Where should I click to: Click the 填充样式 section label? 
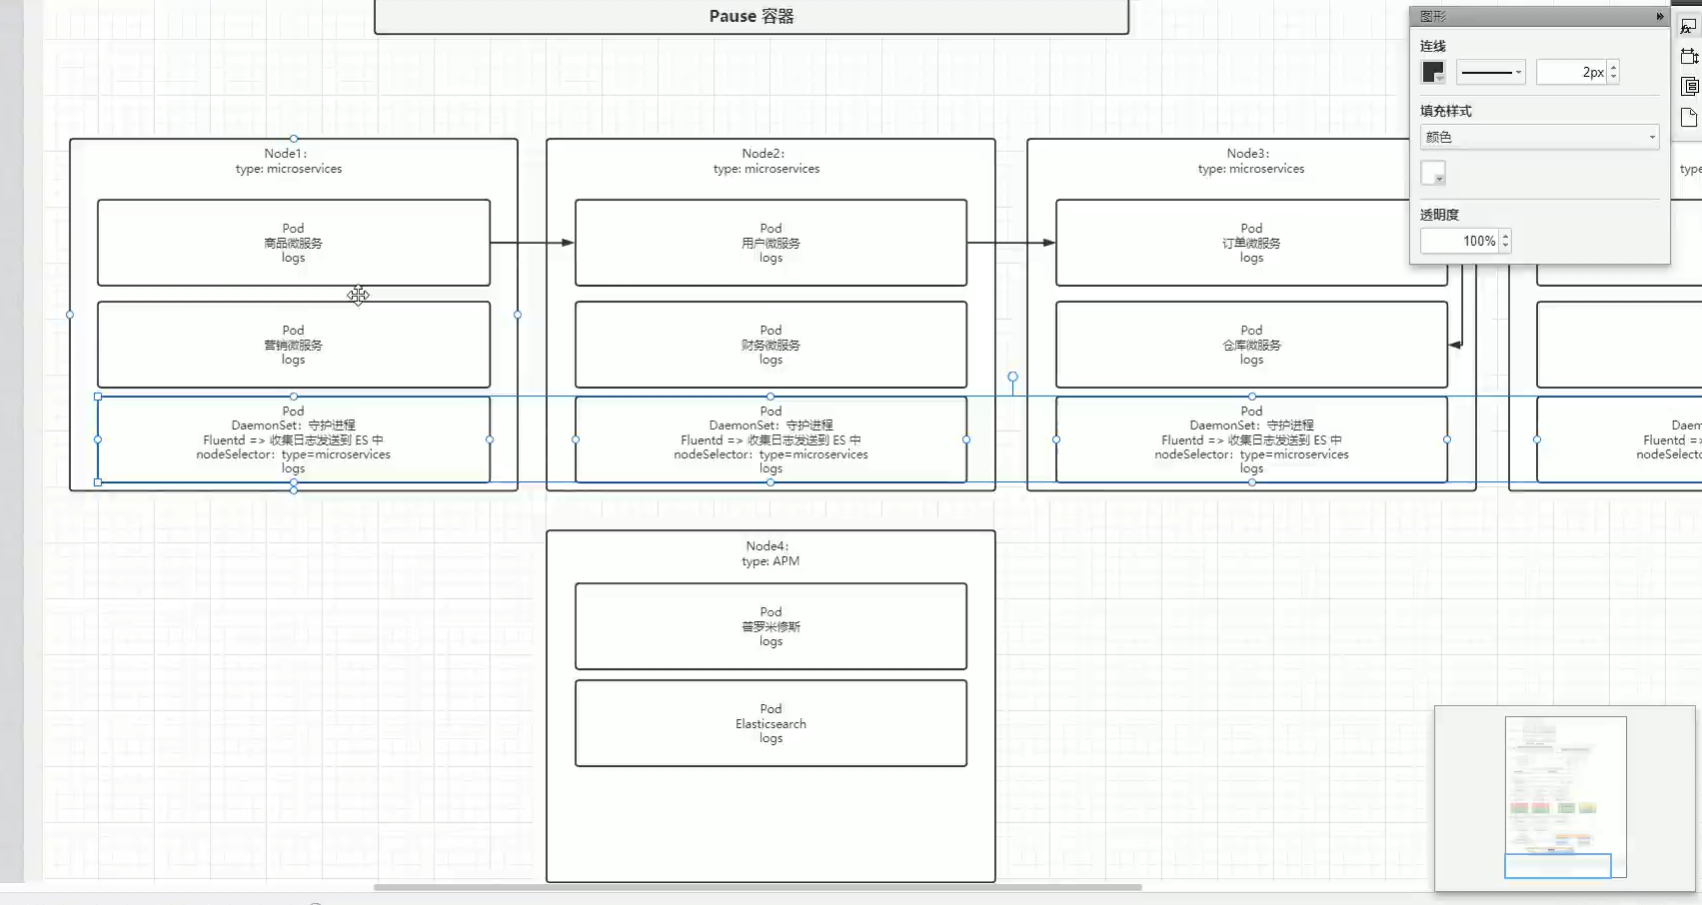1446,111
